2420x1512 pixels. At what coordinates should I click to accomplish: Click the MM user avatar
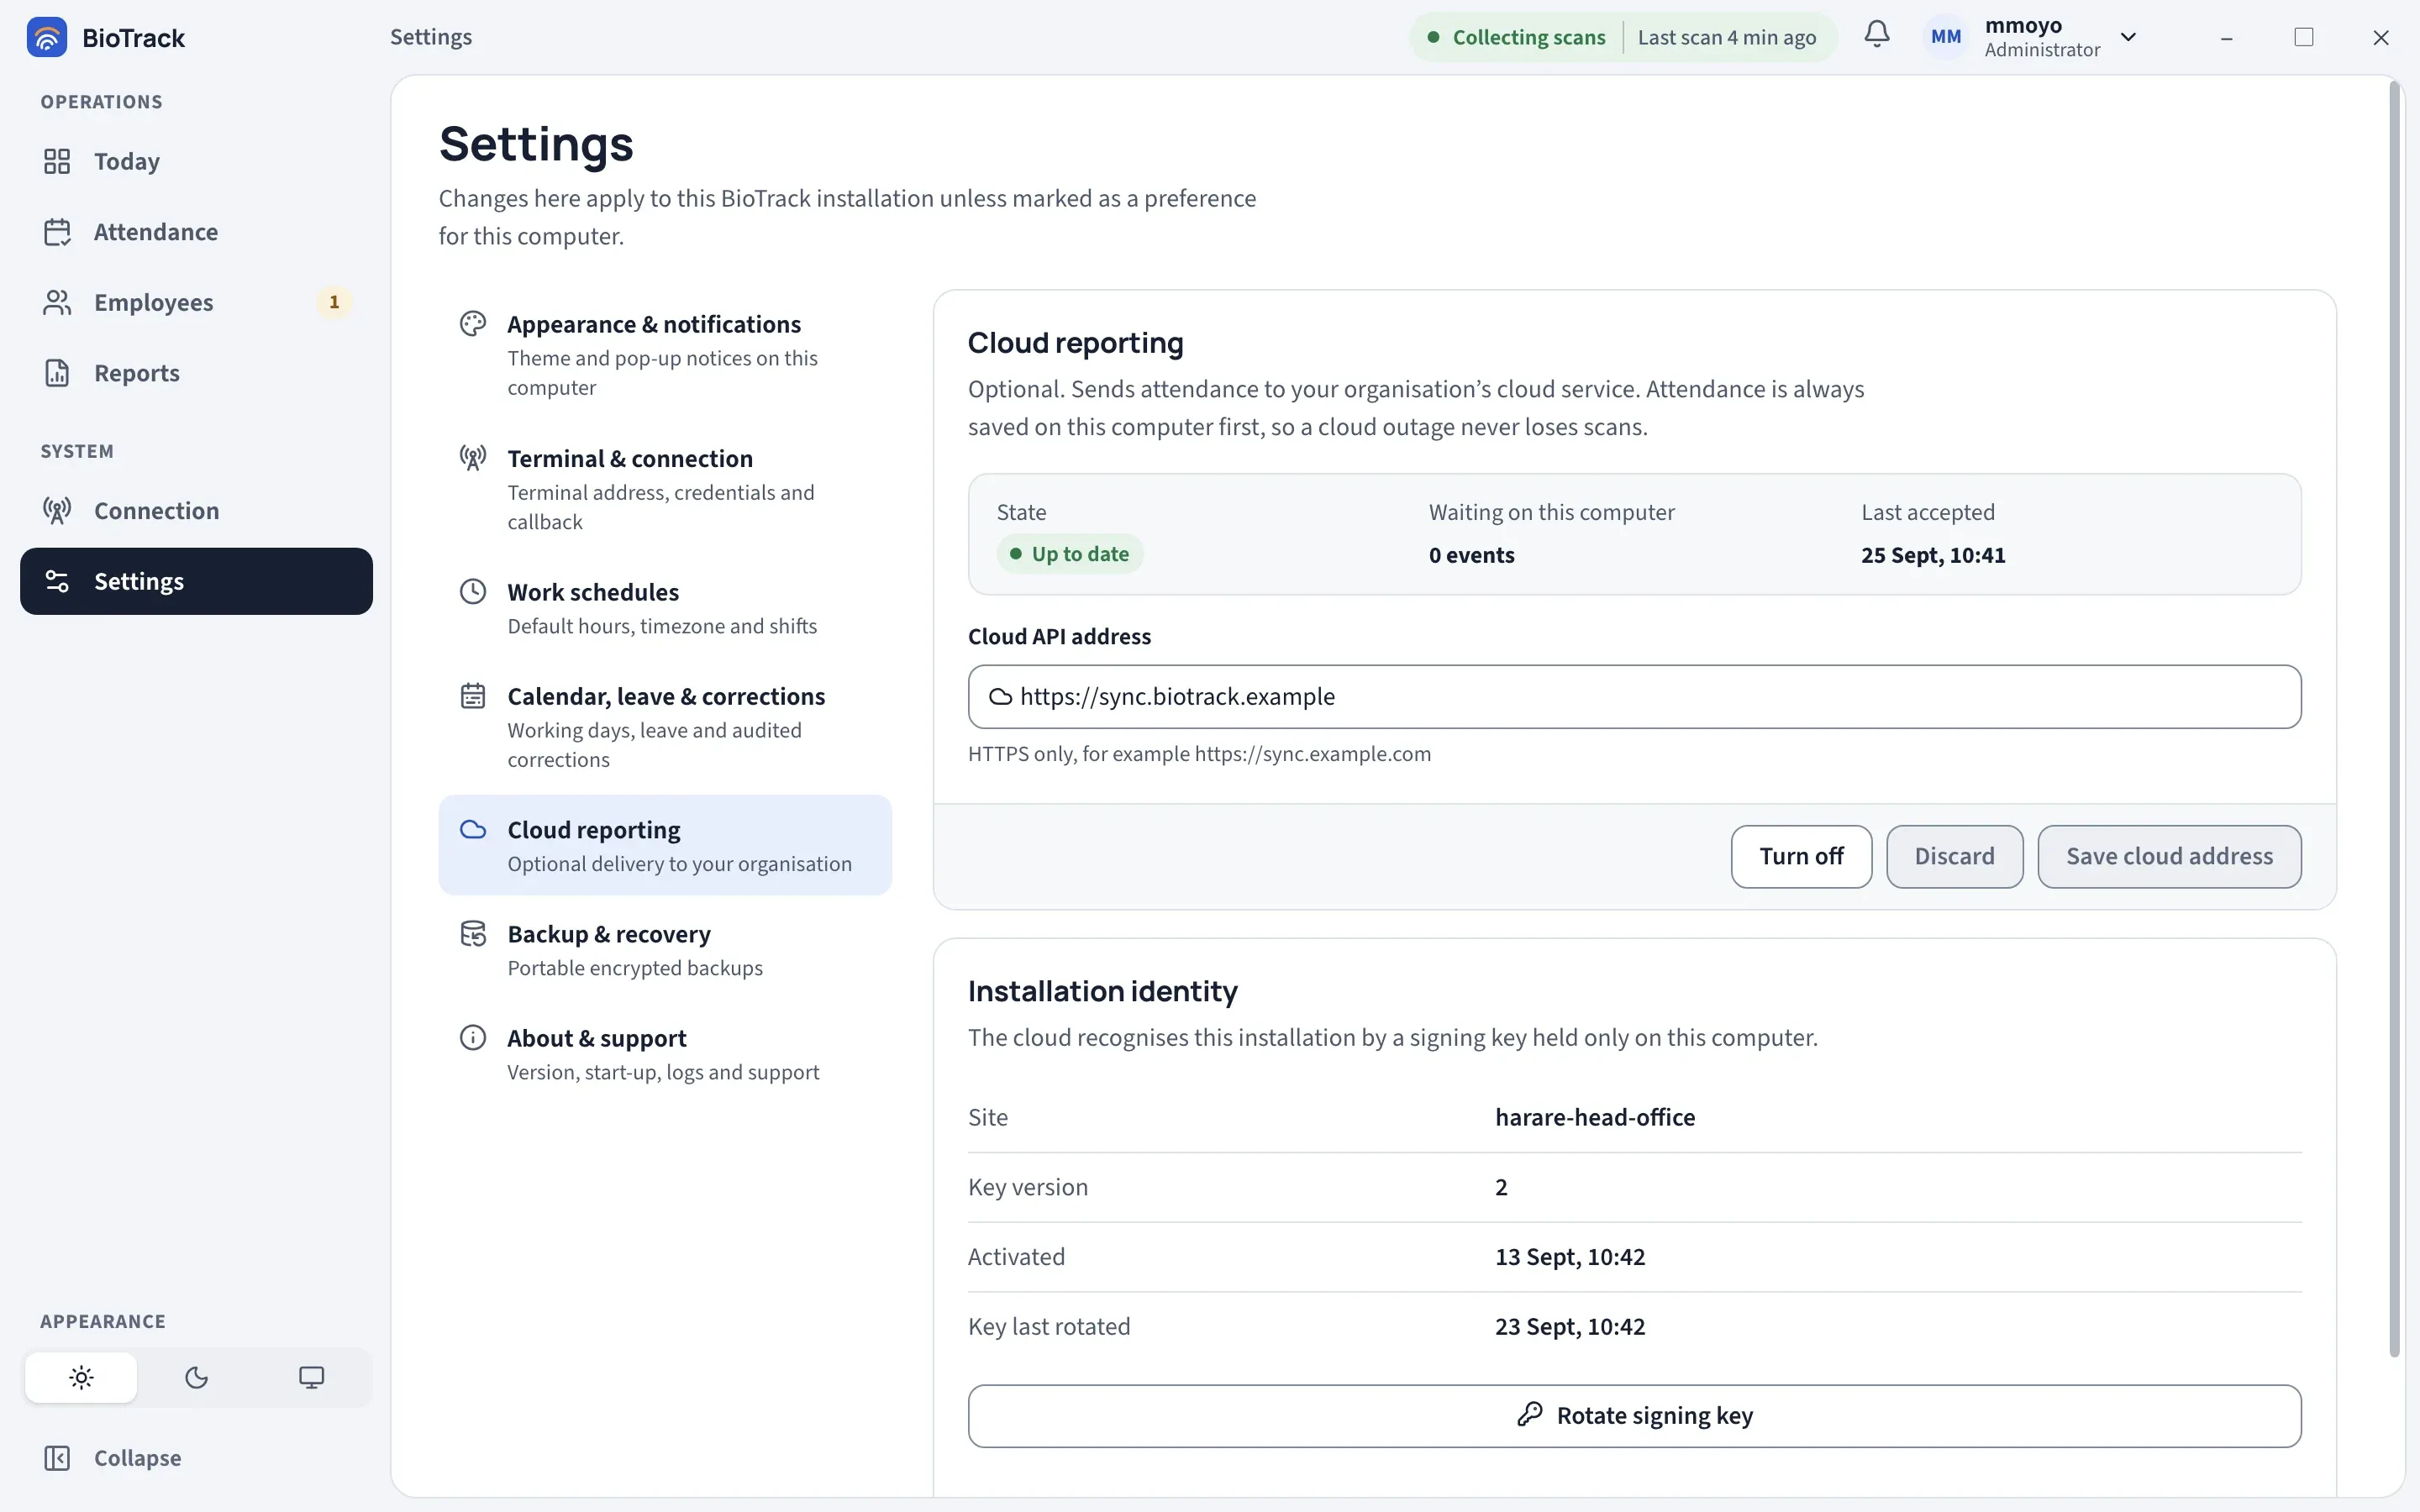[1945, 37]
